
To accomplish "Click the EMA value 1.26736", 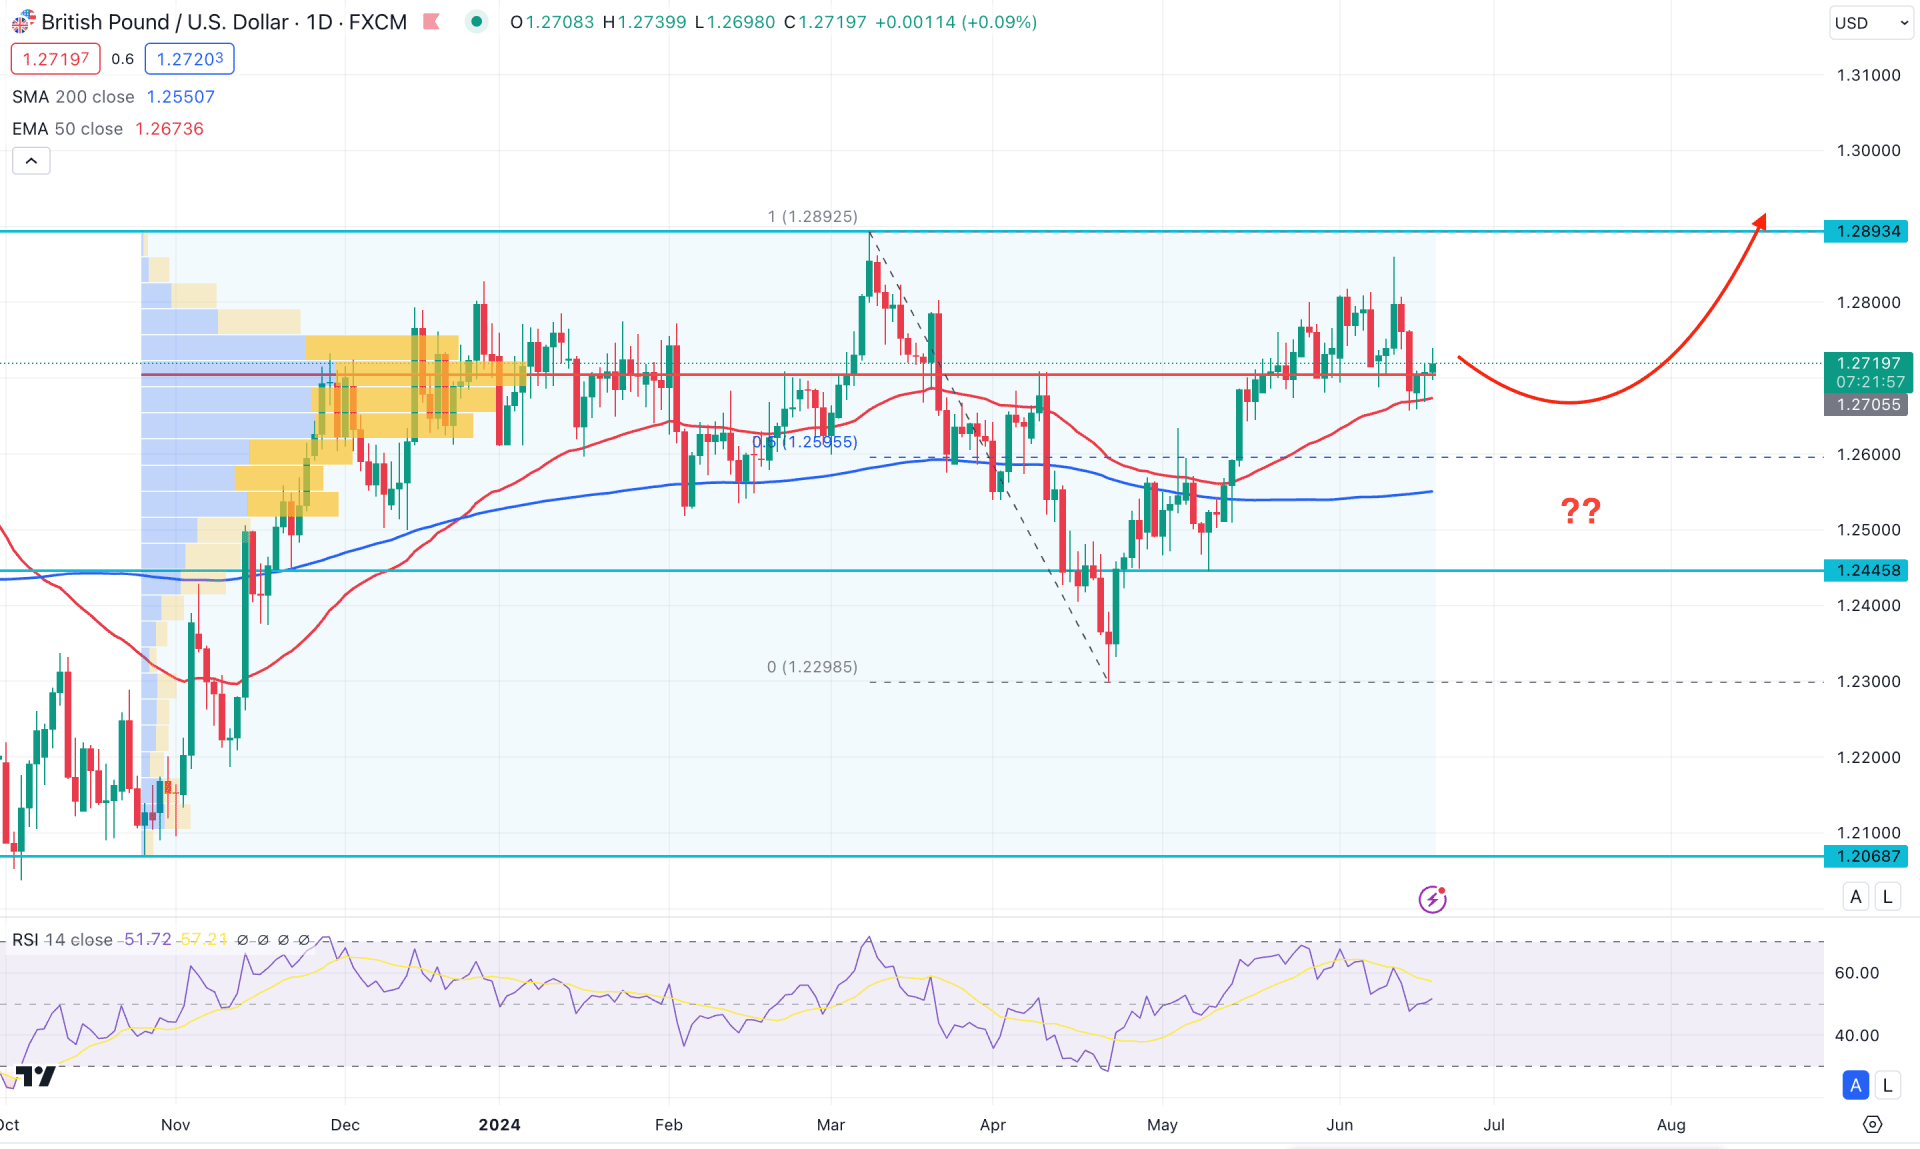I will pos(169,129).
